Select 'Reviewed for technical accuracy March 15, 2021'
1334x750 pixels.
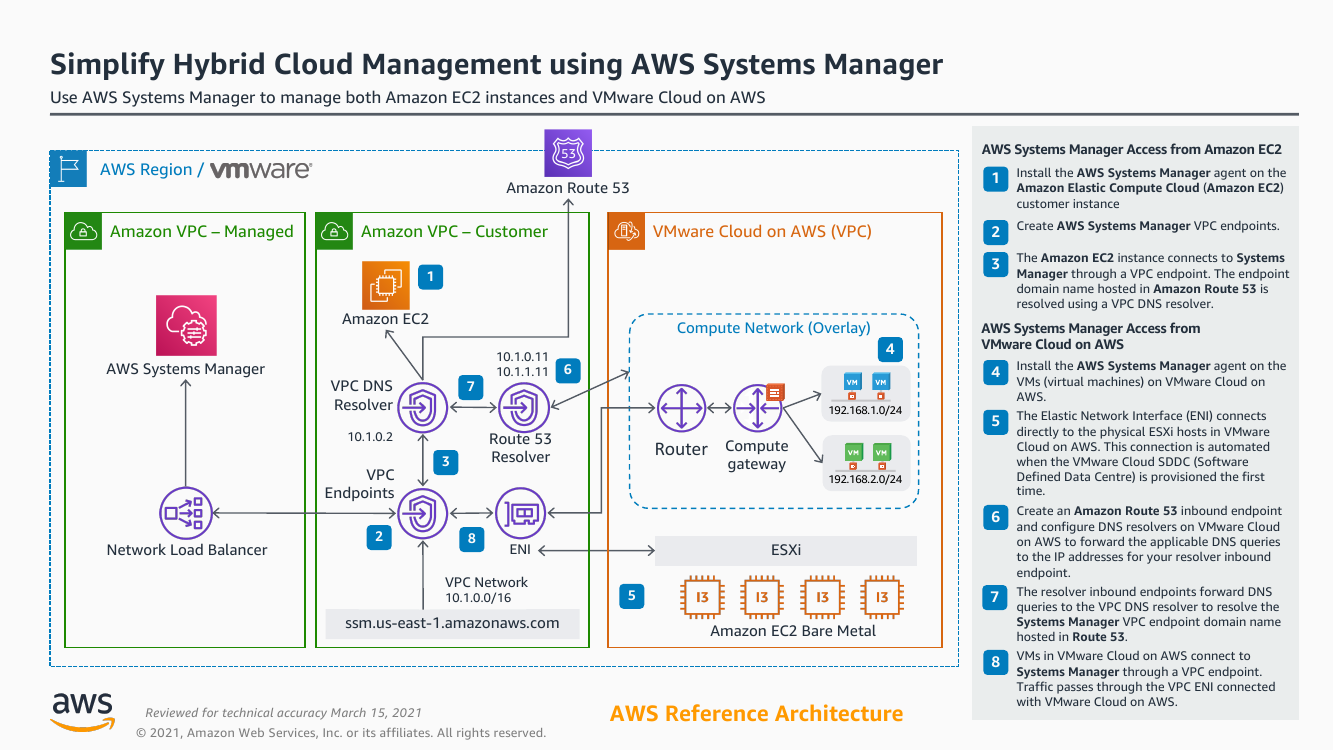283,713
